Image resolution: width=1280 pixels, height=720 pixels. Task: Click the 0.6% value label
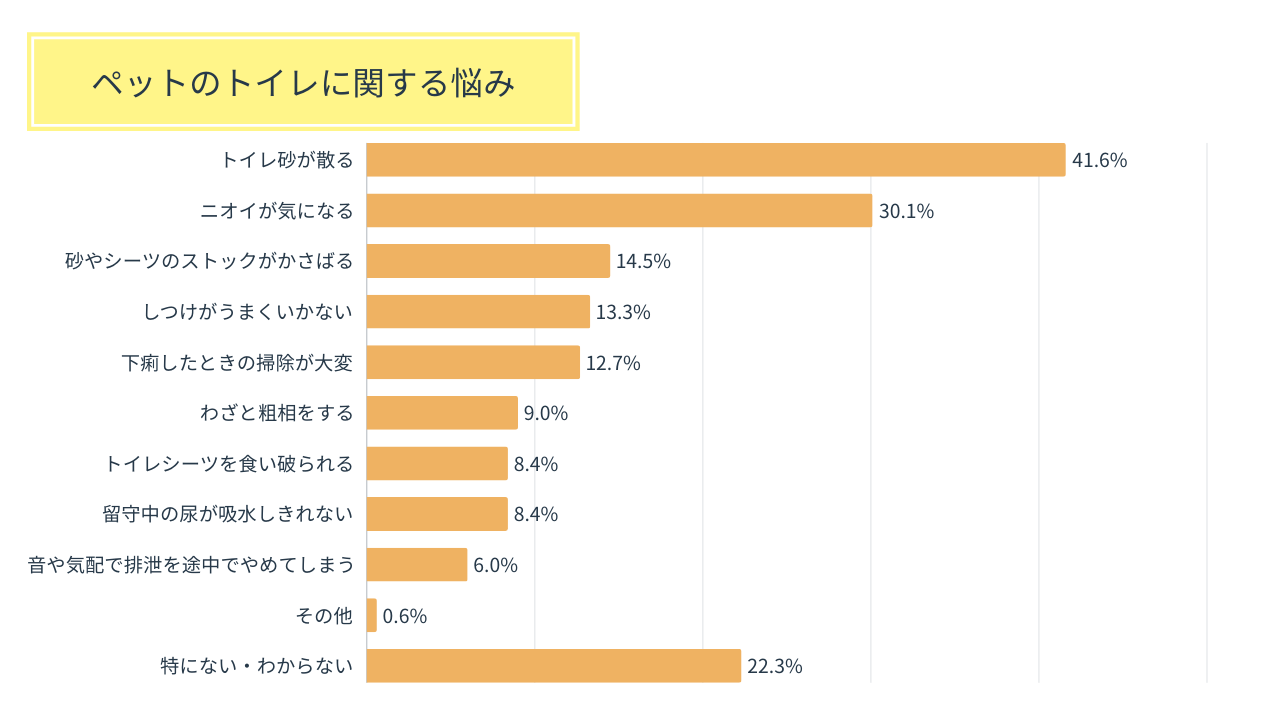(x=405, y=616)
